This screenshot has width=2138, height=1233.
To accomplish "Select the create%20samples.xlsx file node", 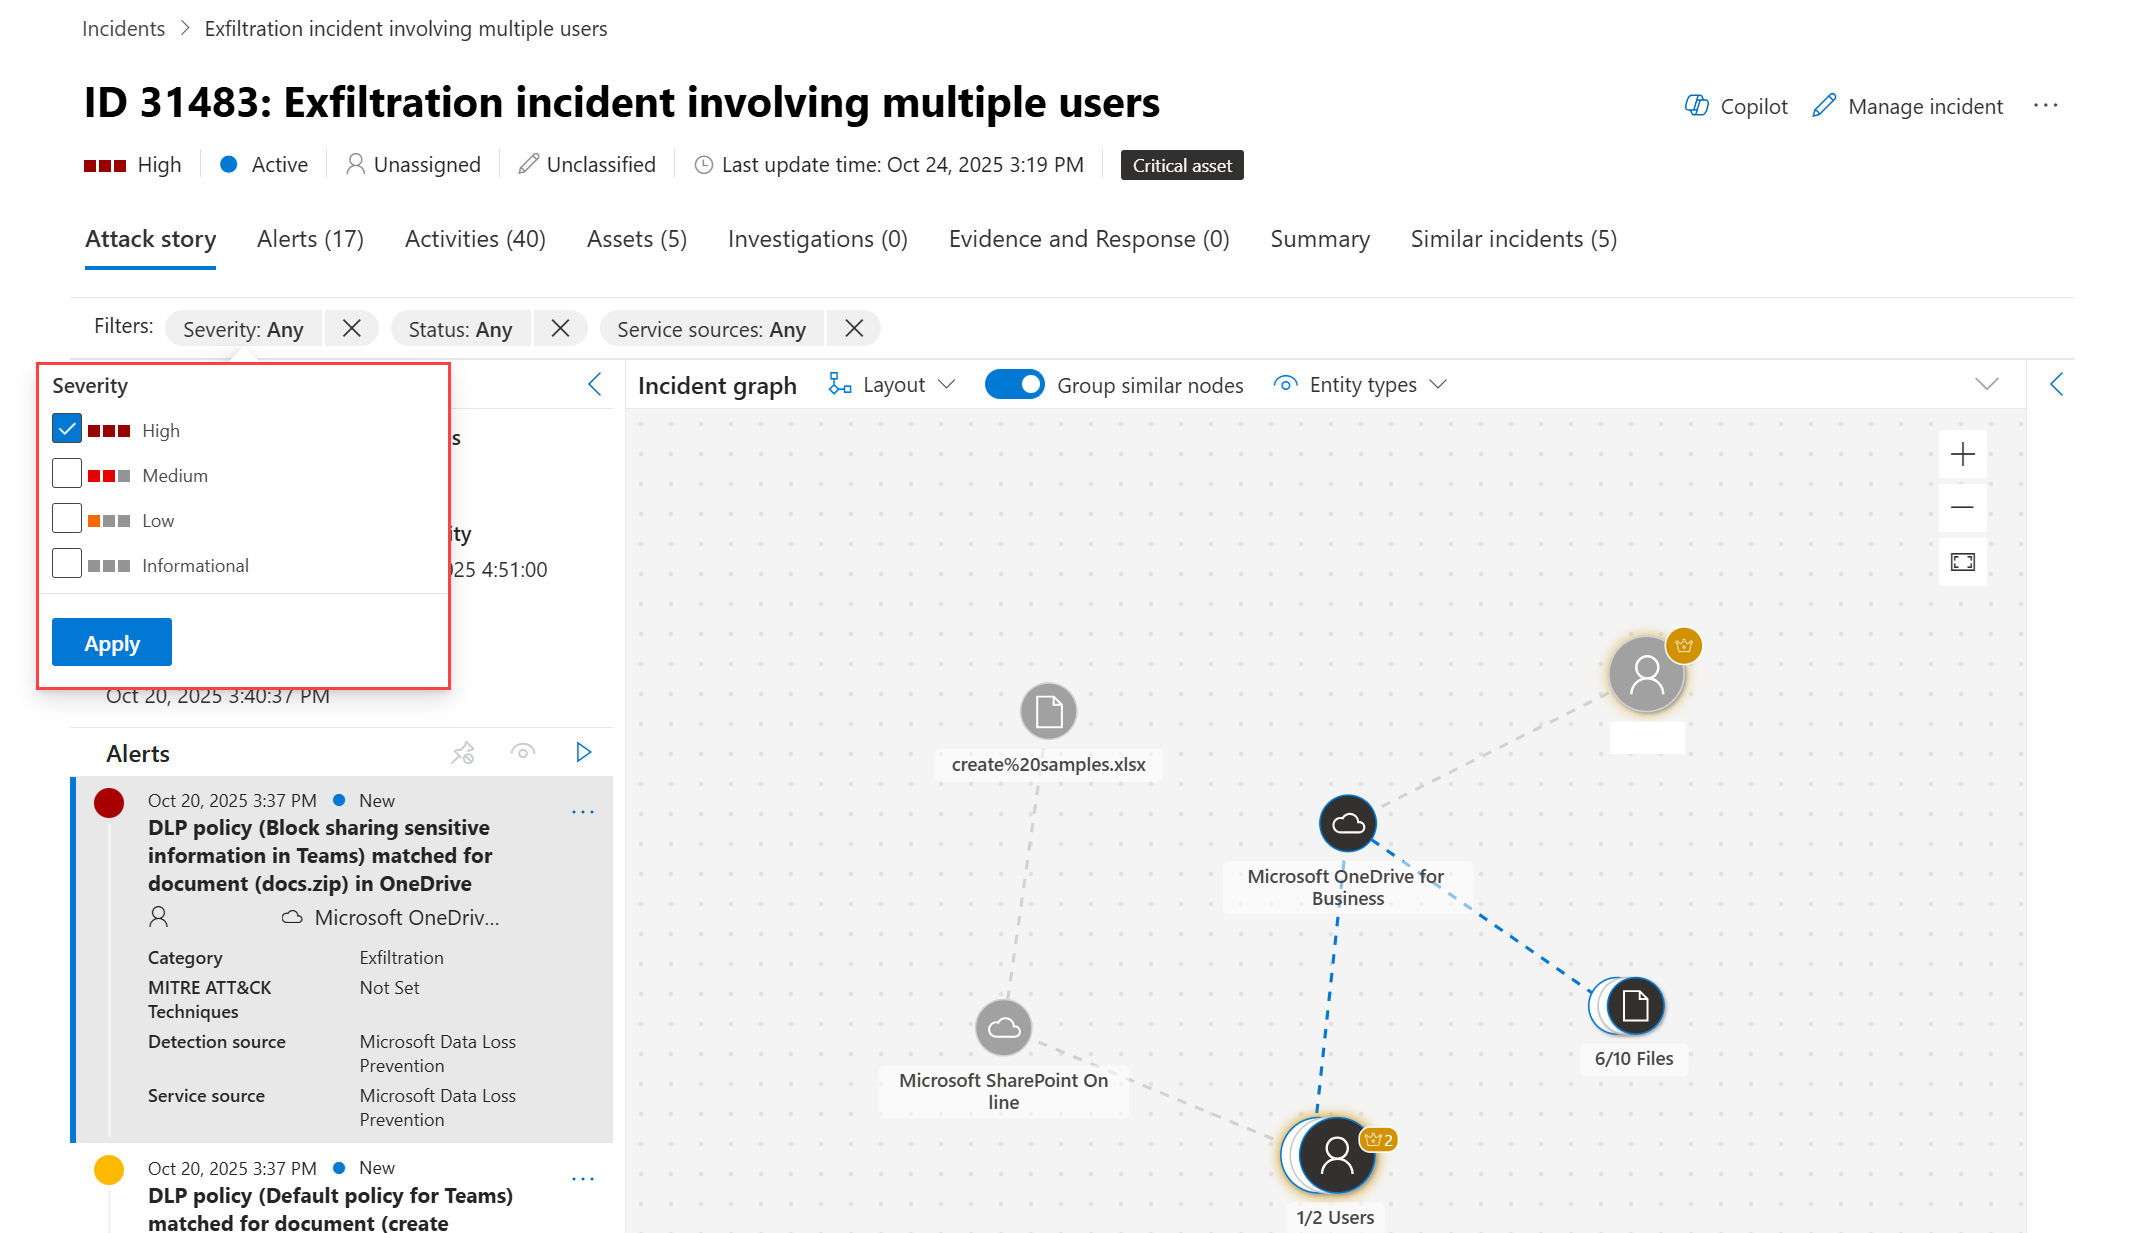I will pyautogui.click(x=1048, y=712).
